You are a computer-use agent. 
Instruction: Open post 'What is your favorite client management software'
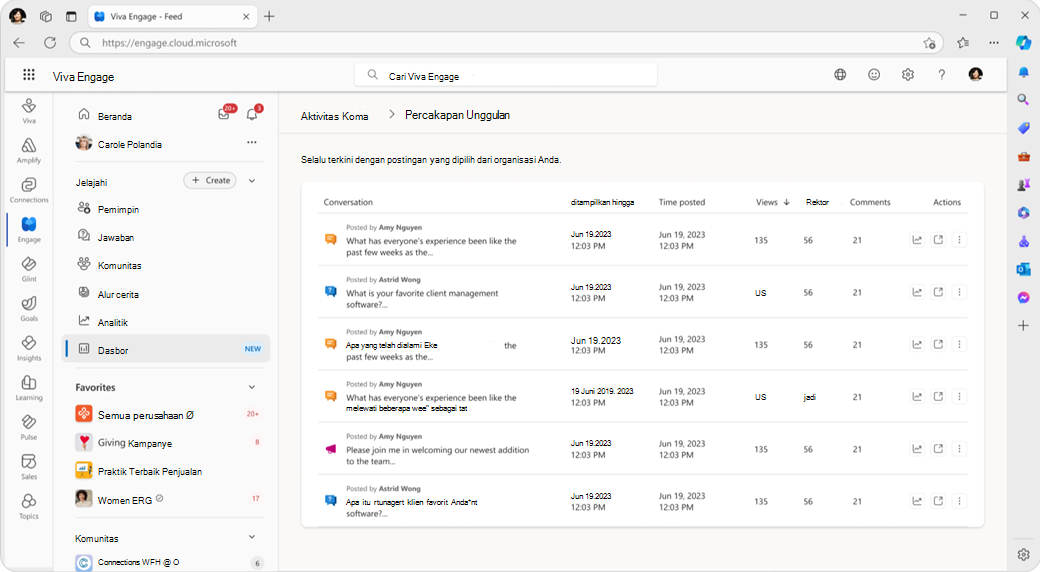click(422, 299)
